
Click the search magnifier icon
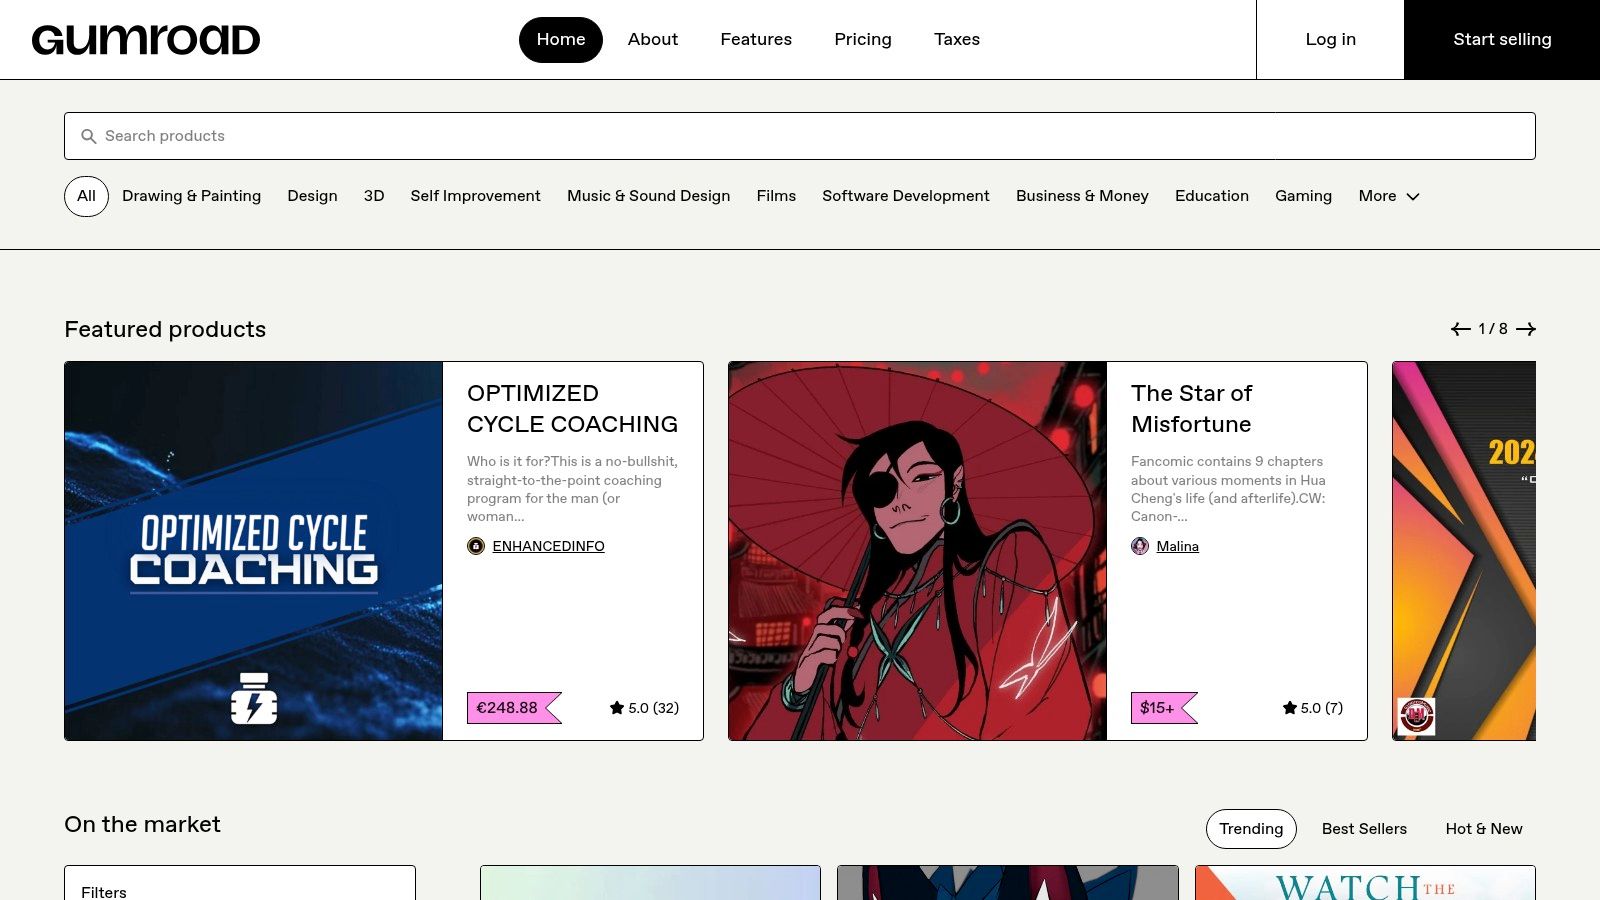point(89,136)
